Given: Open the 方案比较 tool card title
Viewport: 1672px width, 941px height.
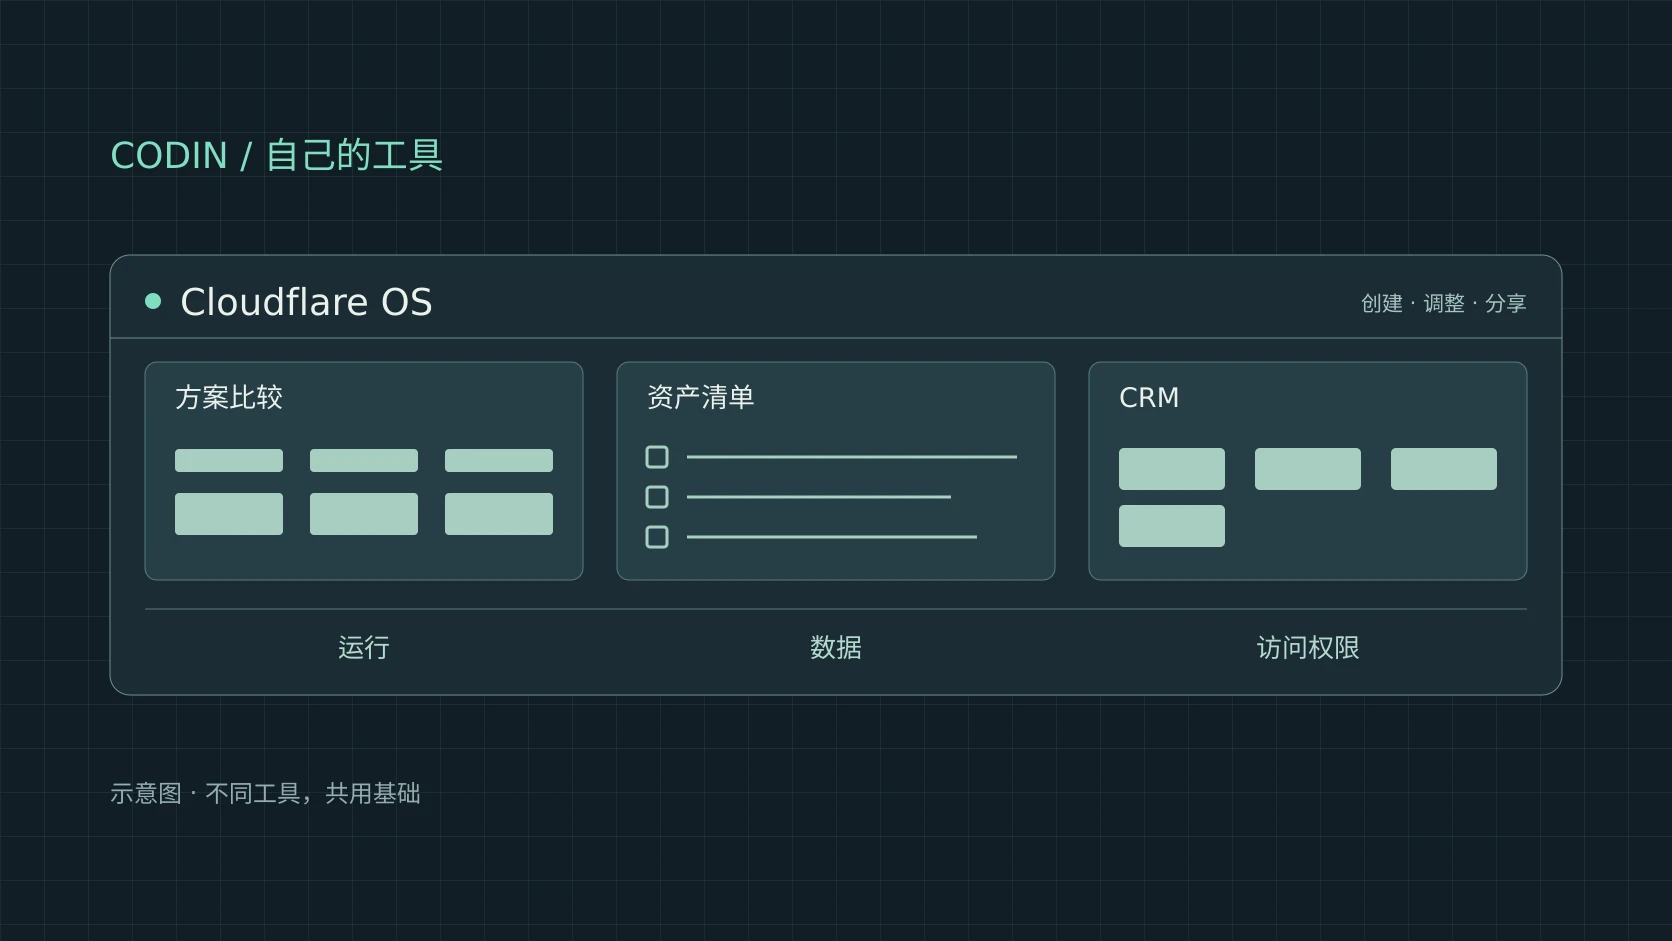Looking at the screenshot, I should [229, 398].
